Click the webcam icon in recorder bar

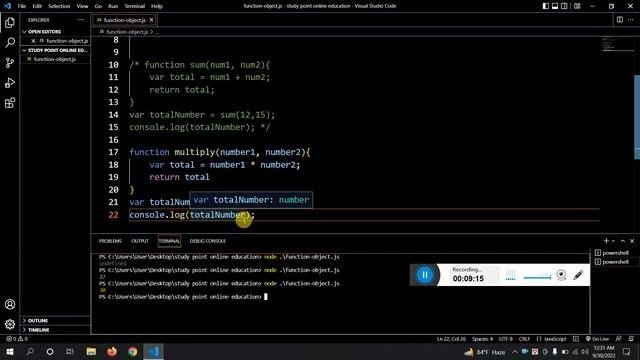pos(561,275)
